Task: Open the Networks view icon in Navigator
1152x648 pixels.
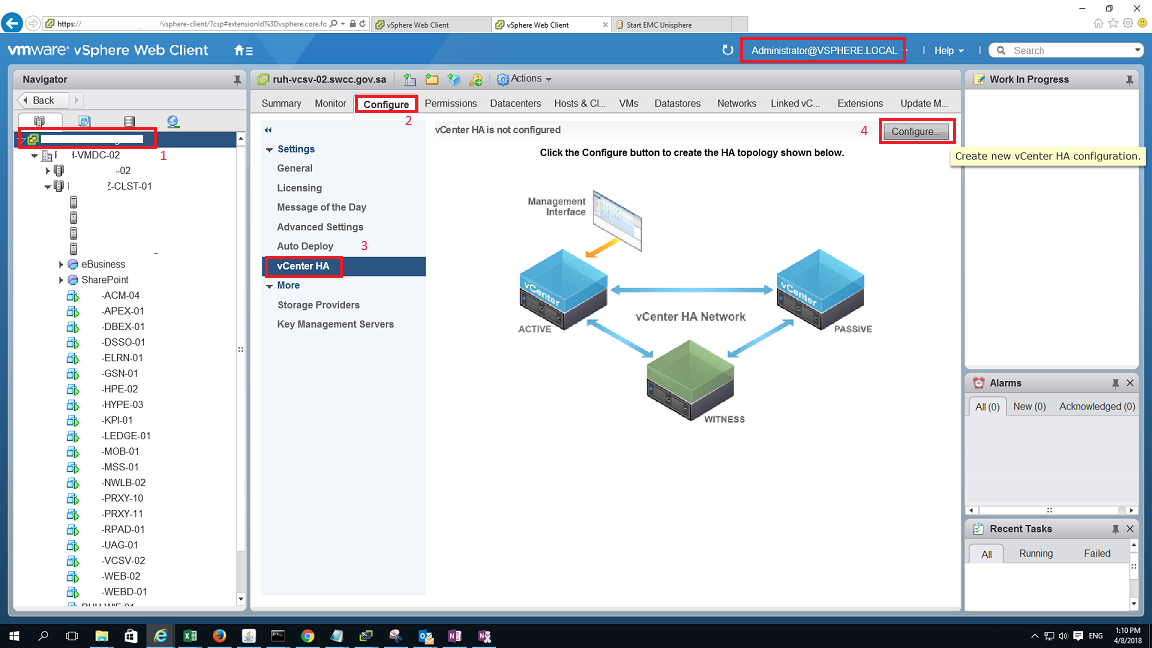Action: (x=172, y=120)
